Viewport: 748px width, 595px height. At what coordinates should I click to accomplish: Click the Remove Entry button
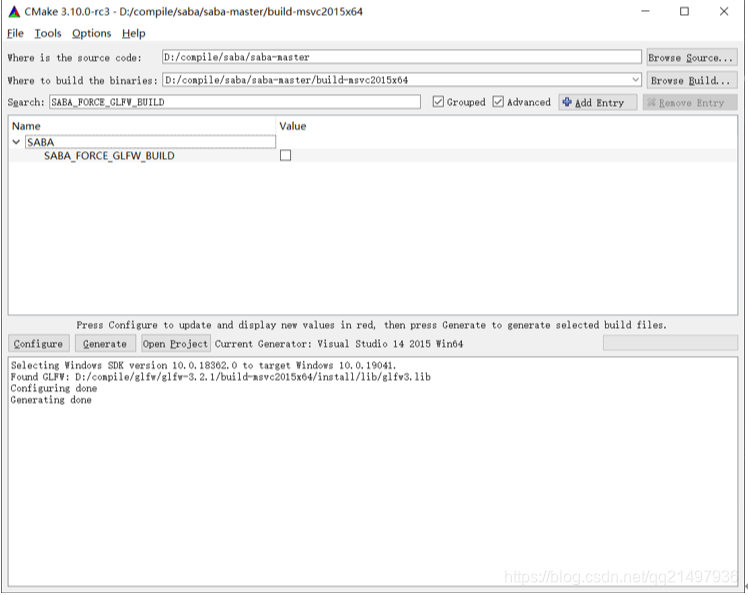pyautogui.click(x=690, y=103)
